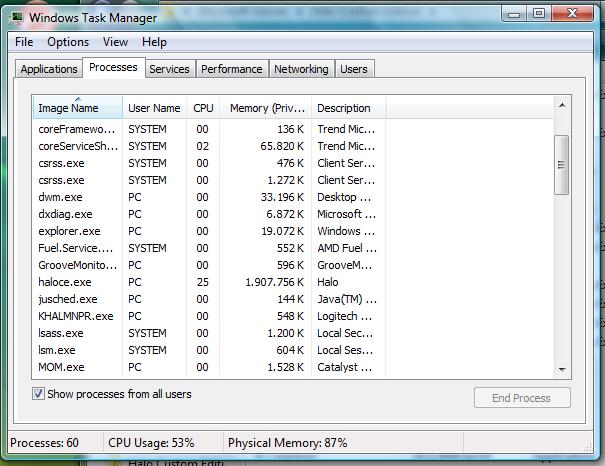Switch to the Users tab
This screenshot has width=605, height=466.
click(353, 69)
